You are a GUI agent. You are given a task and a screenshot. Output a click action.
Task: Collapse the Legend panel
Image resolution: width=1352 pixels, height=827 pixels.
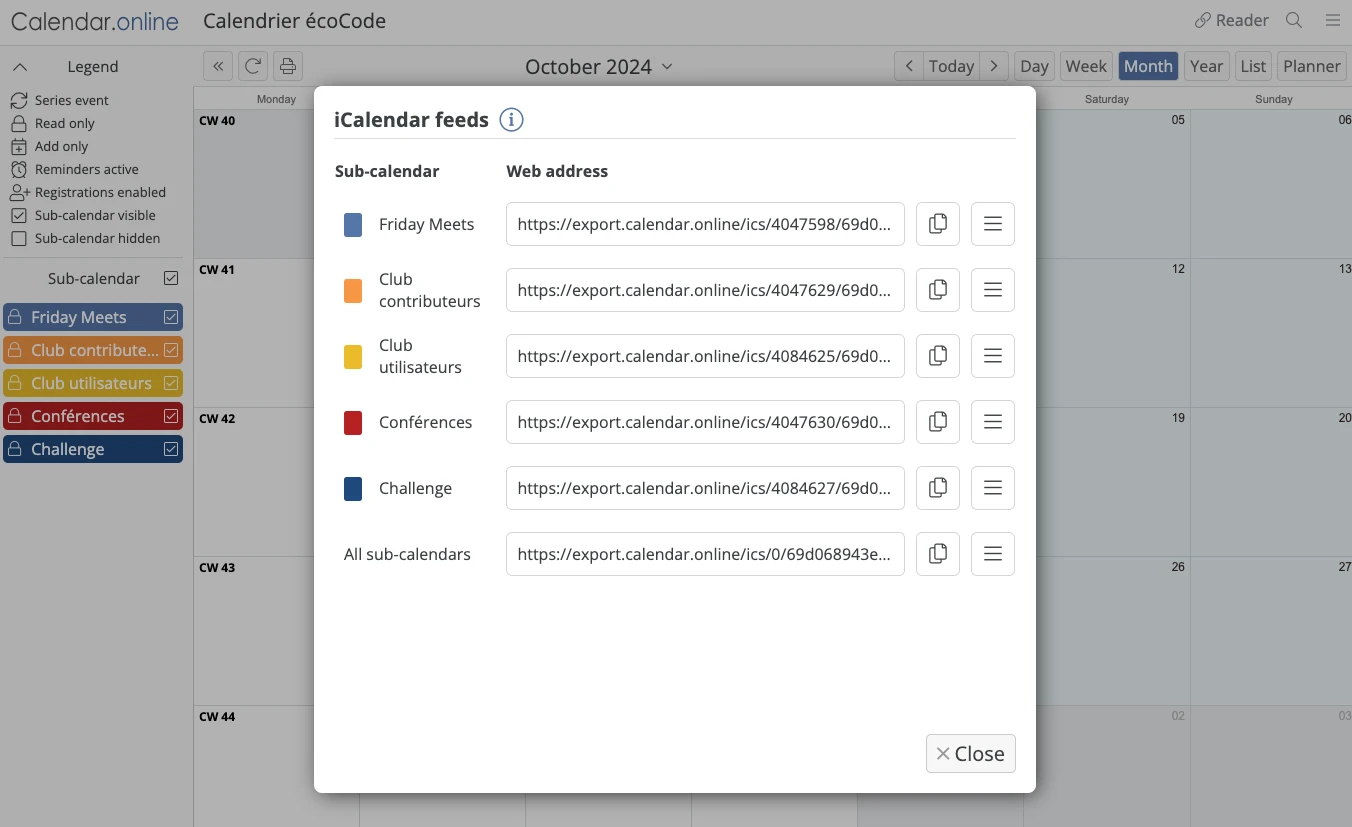pos(21,66)
